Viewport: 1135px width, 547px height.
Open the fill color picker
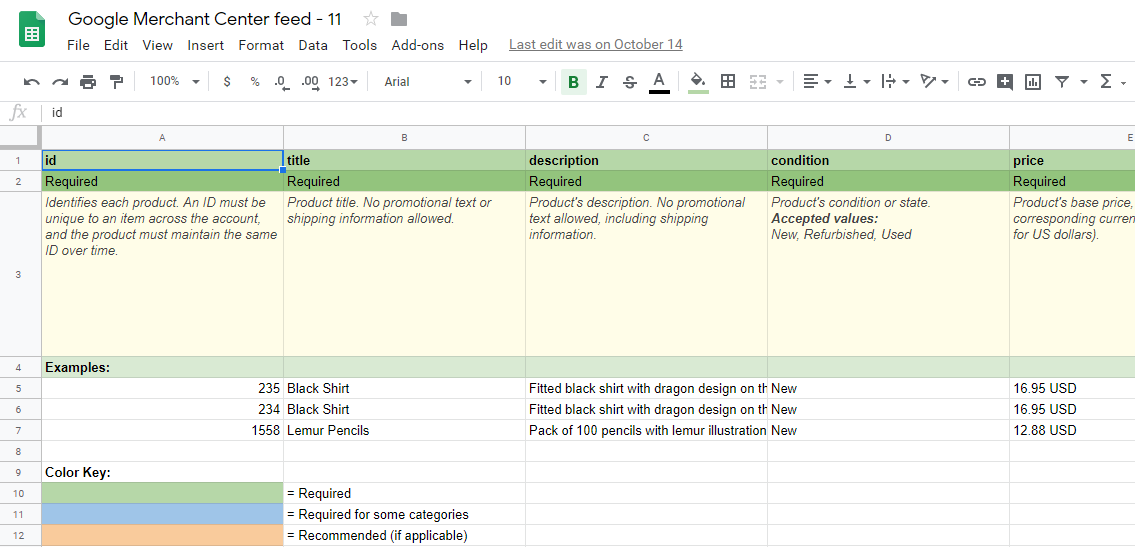point(698,82)
